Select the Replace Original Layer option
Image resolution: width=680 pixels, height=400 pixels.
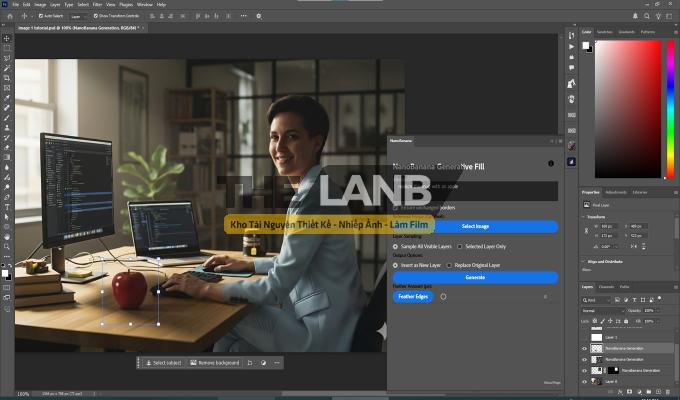click(x=447, y=265)
